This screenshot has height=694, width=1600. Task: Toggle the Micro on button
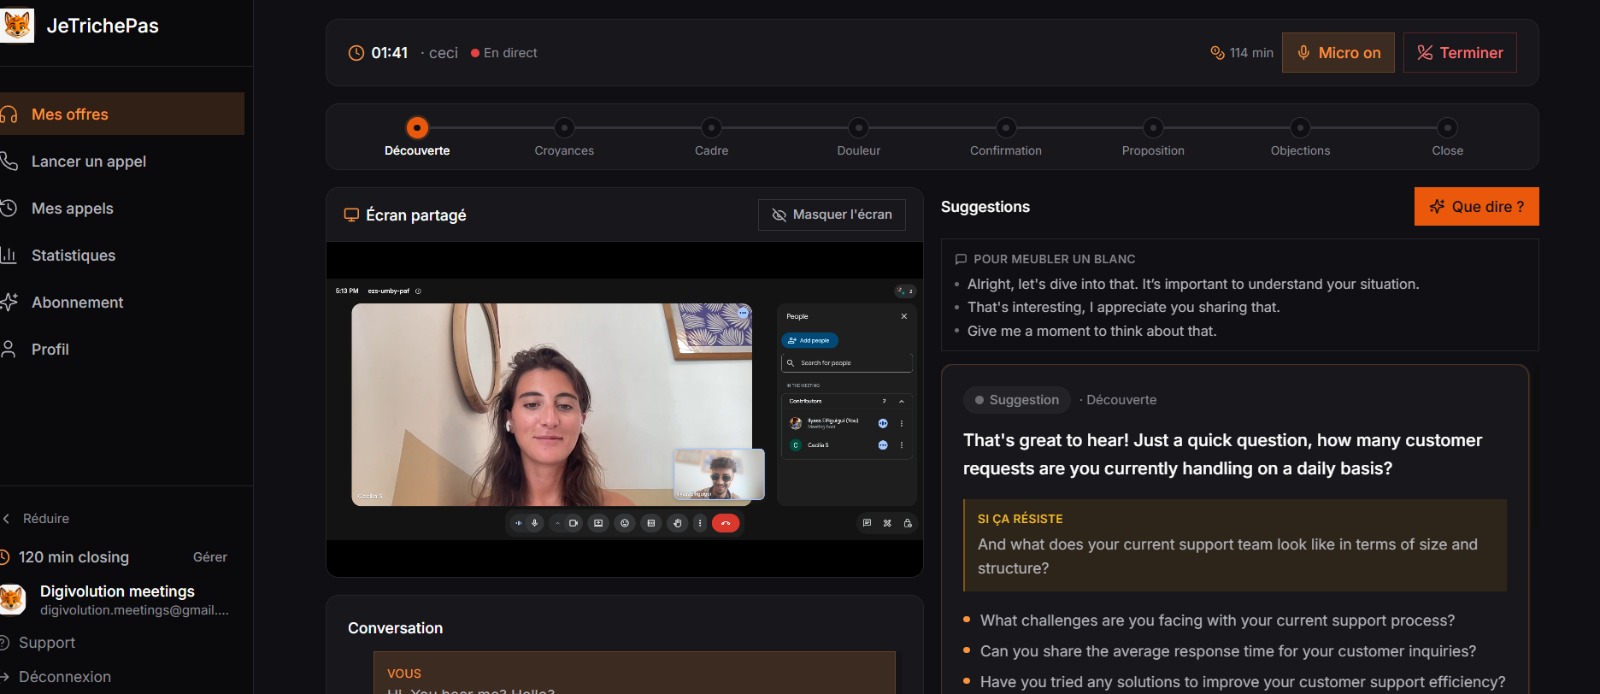tap(1338, 53)
